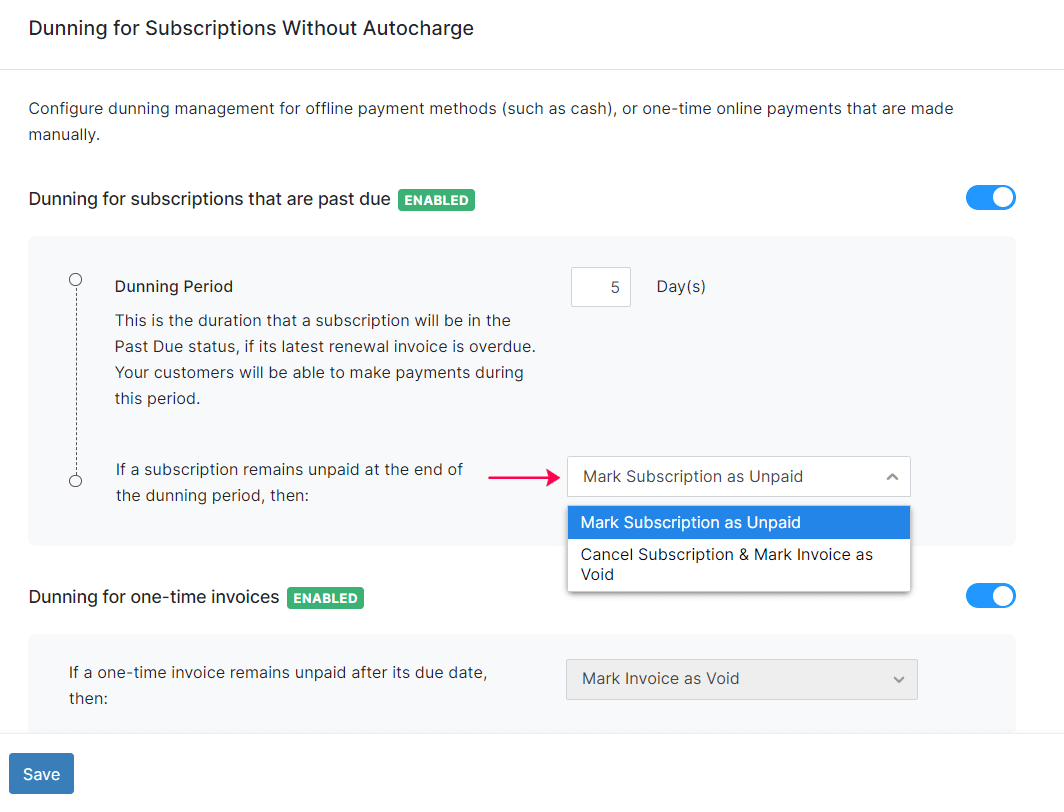Image resolution: width=1064 pixels, height=812 pixels.
Task: Click the subscription unpaid action combo box field
Action: (720, 477)
